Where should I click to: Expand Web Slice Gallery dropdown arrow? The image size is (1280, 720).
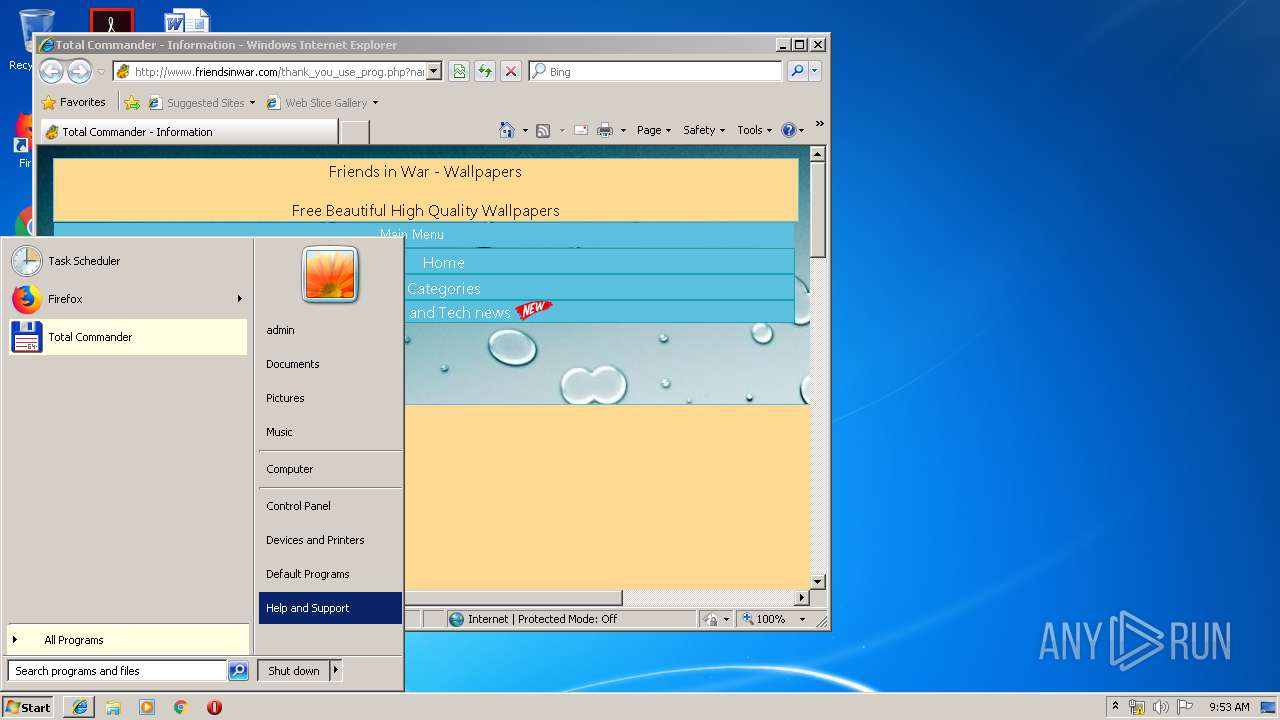[375, 103]
